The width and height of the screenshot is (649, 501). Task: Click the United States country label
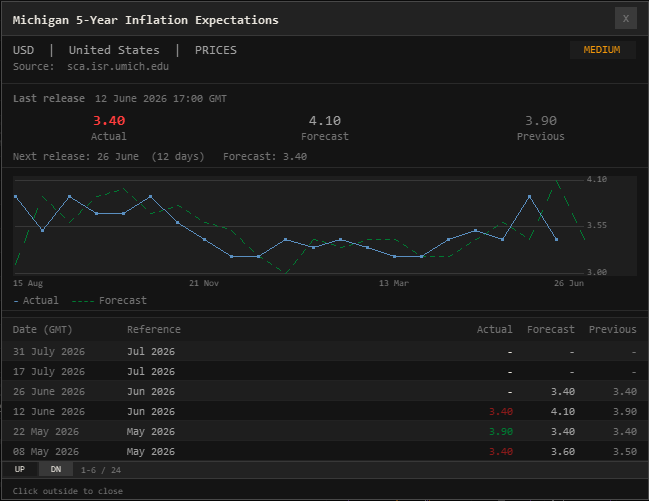click(114, 50)
